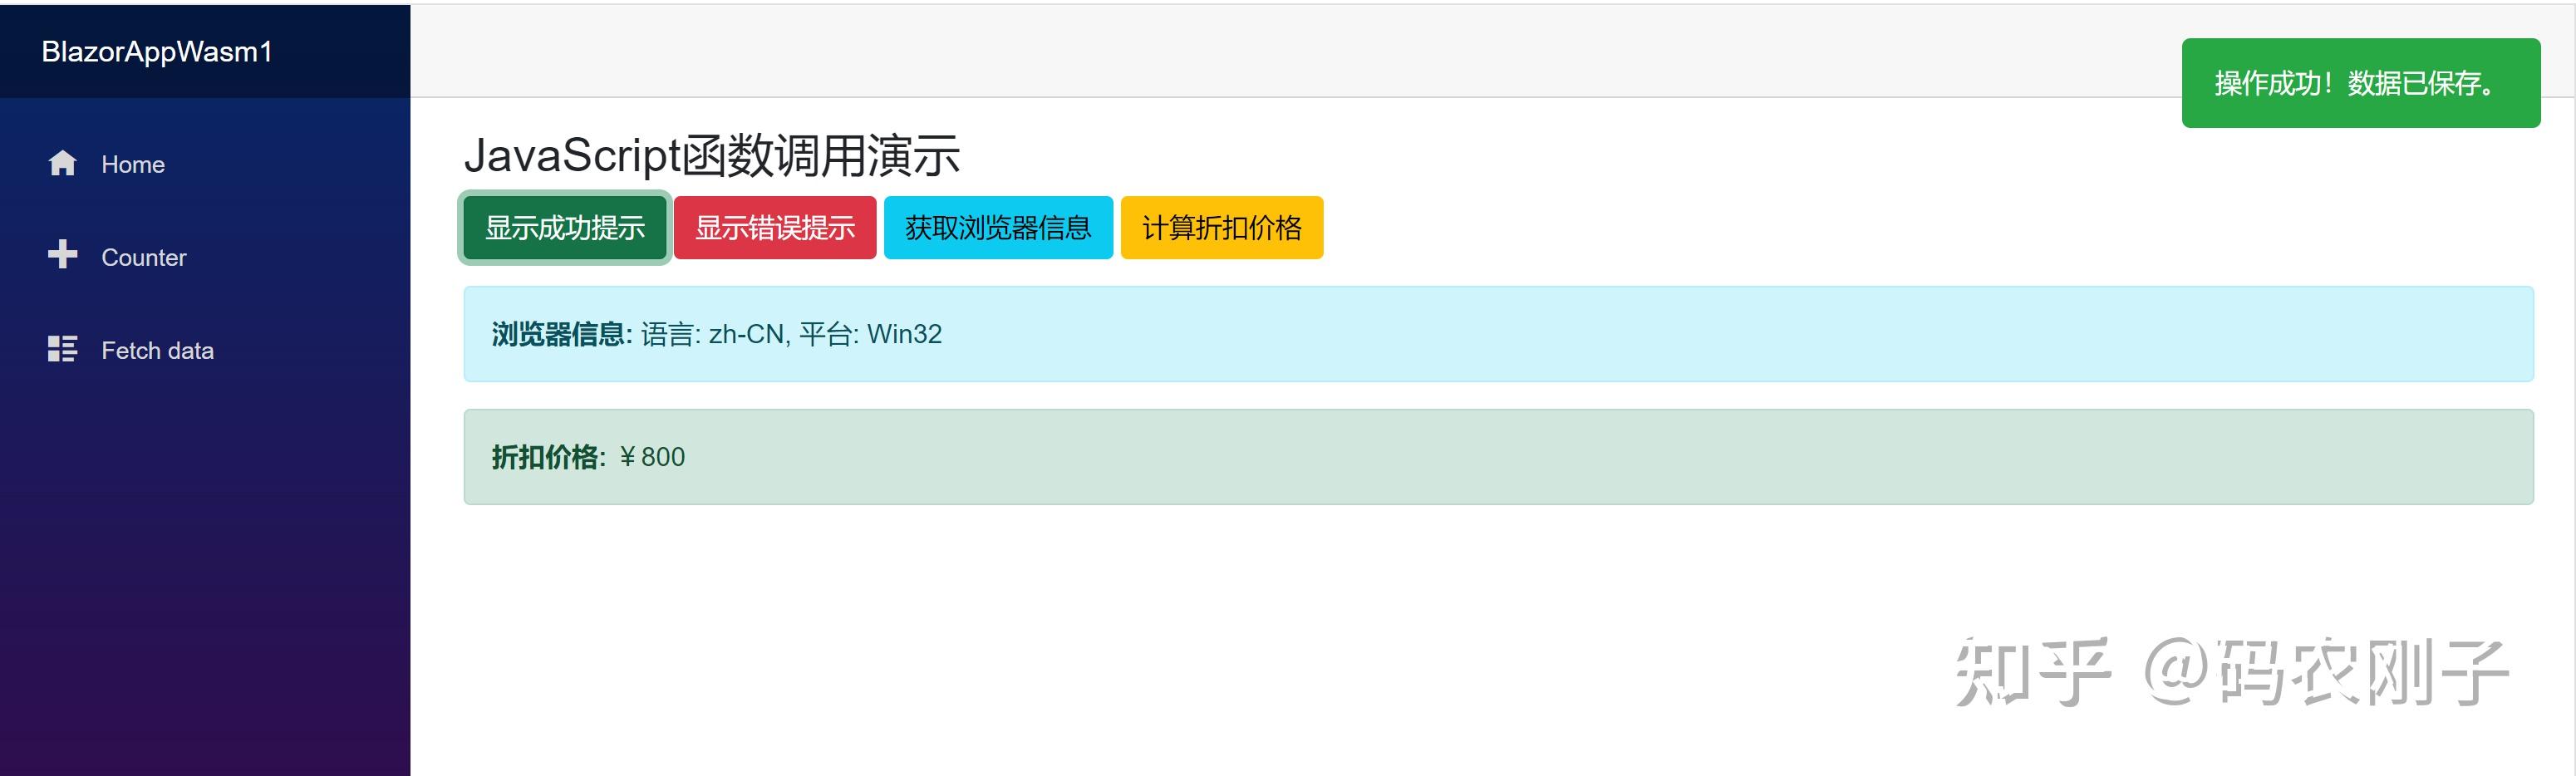Select the 计算折扣价格 yellow button
This screenshot has height=776, width=2576.
point(1222,228)
